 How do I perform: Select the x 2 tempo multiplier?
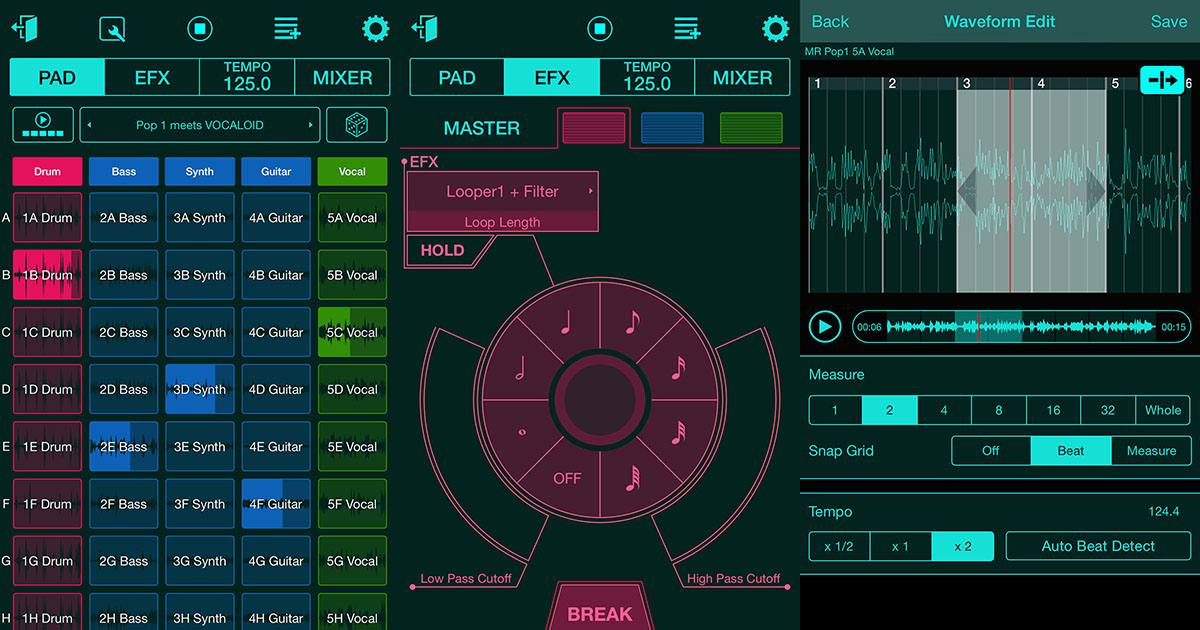tap(963, 546)
